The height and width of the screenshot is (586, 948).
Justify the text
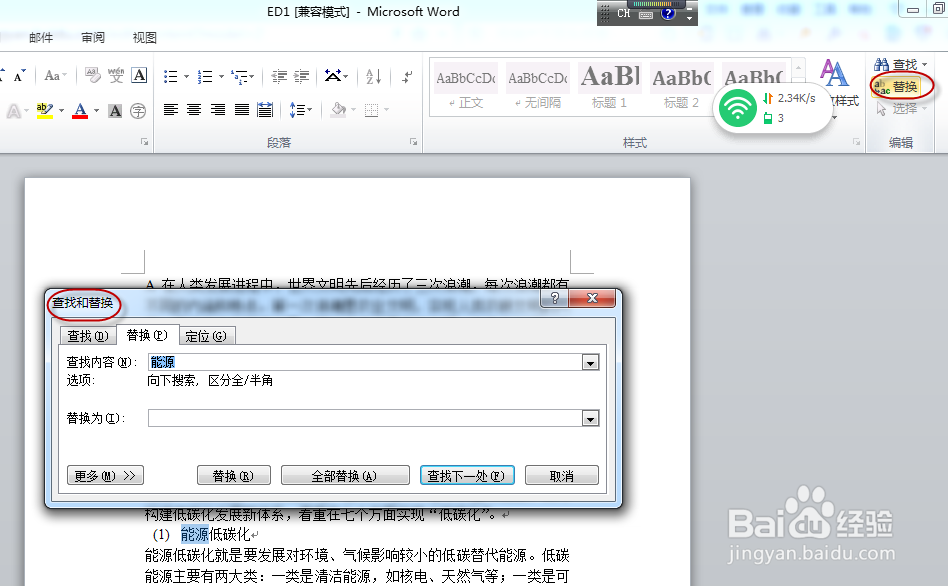point(242,109)
